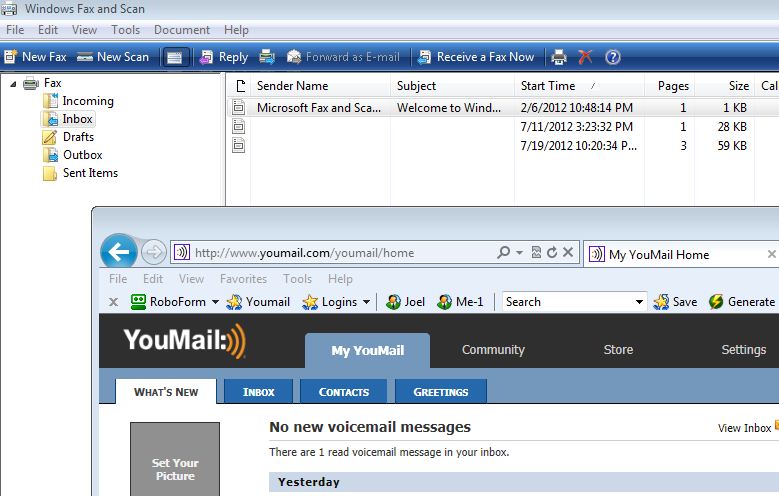Viewport: 779px width, 496px height.
Task: Open the Tools menu in Windows Fax and Scan
Action: click(x=125, y=30)
